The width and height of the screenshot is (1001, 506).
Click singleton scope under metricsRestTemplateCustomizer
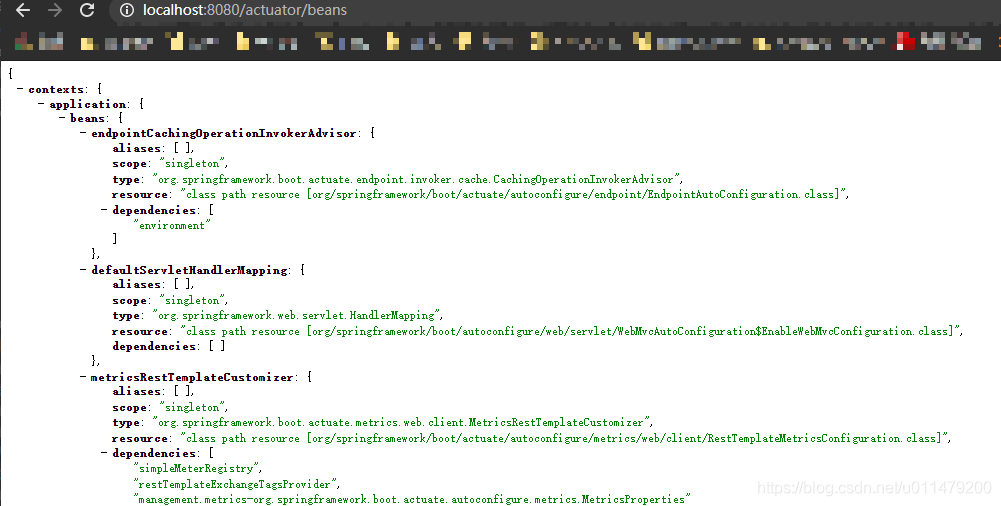point(192,407)
